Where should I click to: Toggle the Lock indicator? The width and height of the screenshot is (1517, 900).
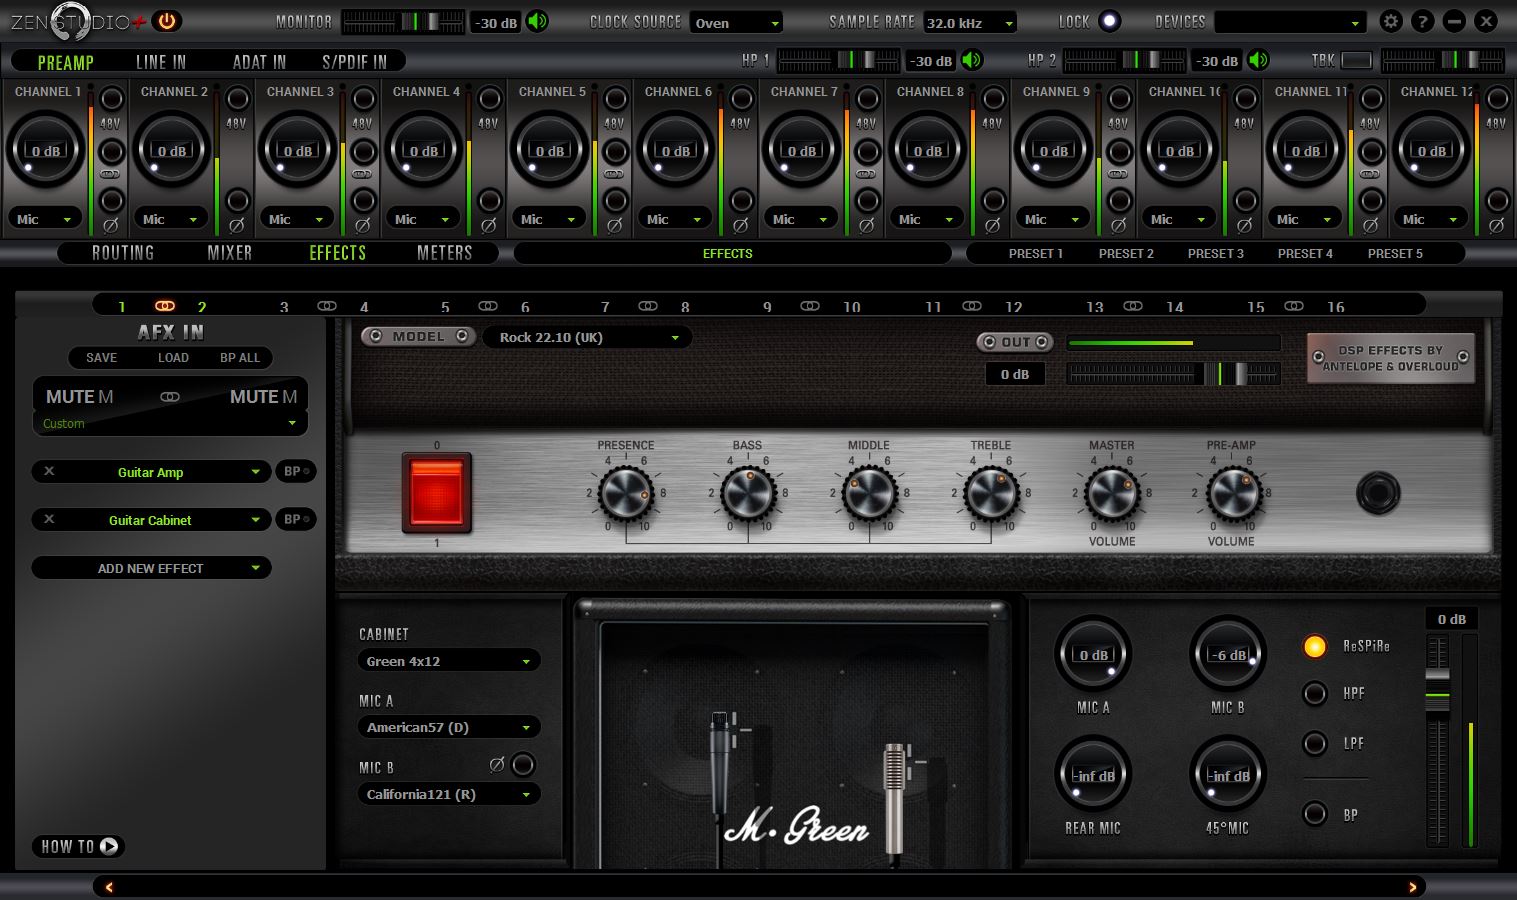click(x=1109, y=21)
